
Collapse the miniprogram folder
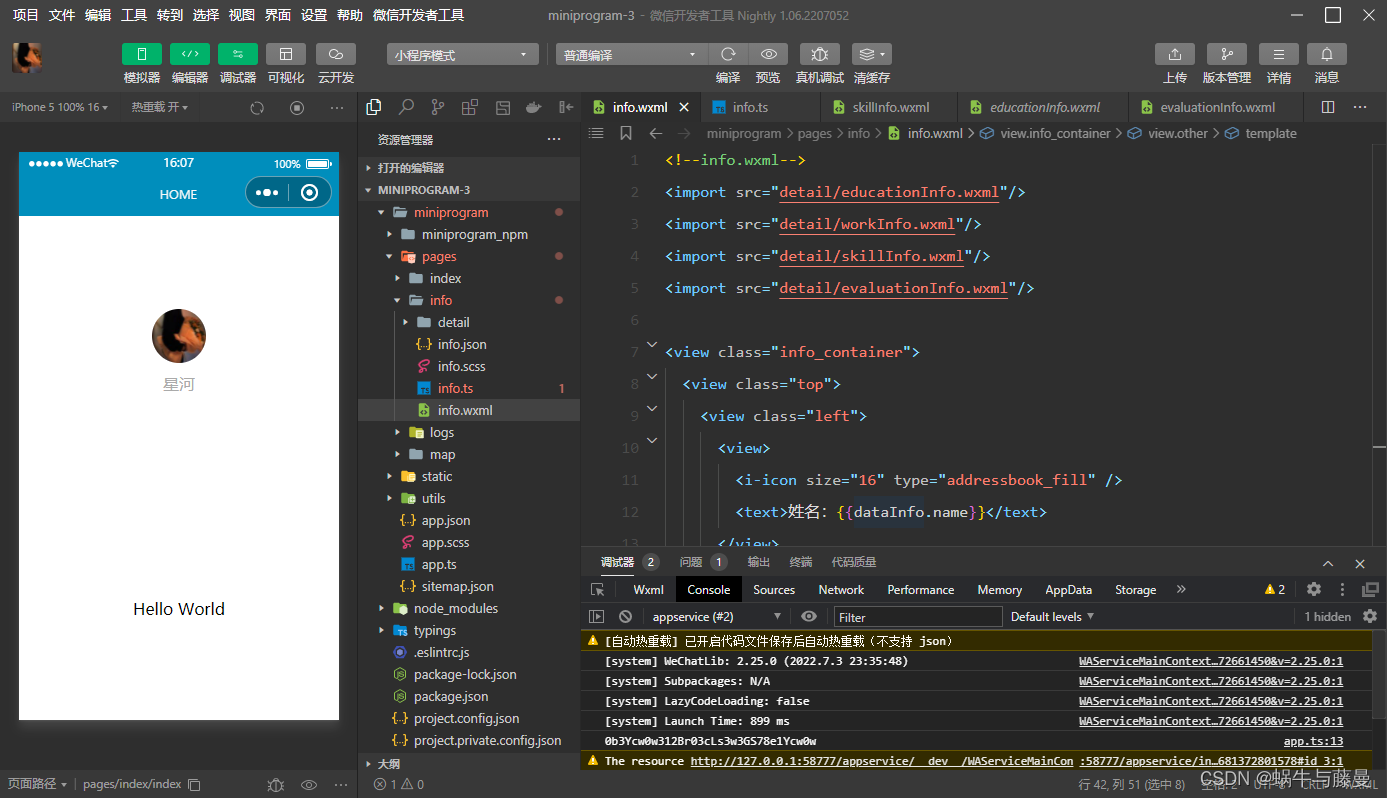pos(381,212)
